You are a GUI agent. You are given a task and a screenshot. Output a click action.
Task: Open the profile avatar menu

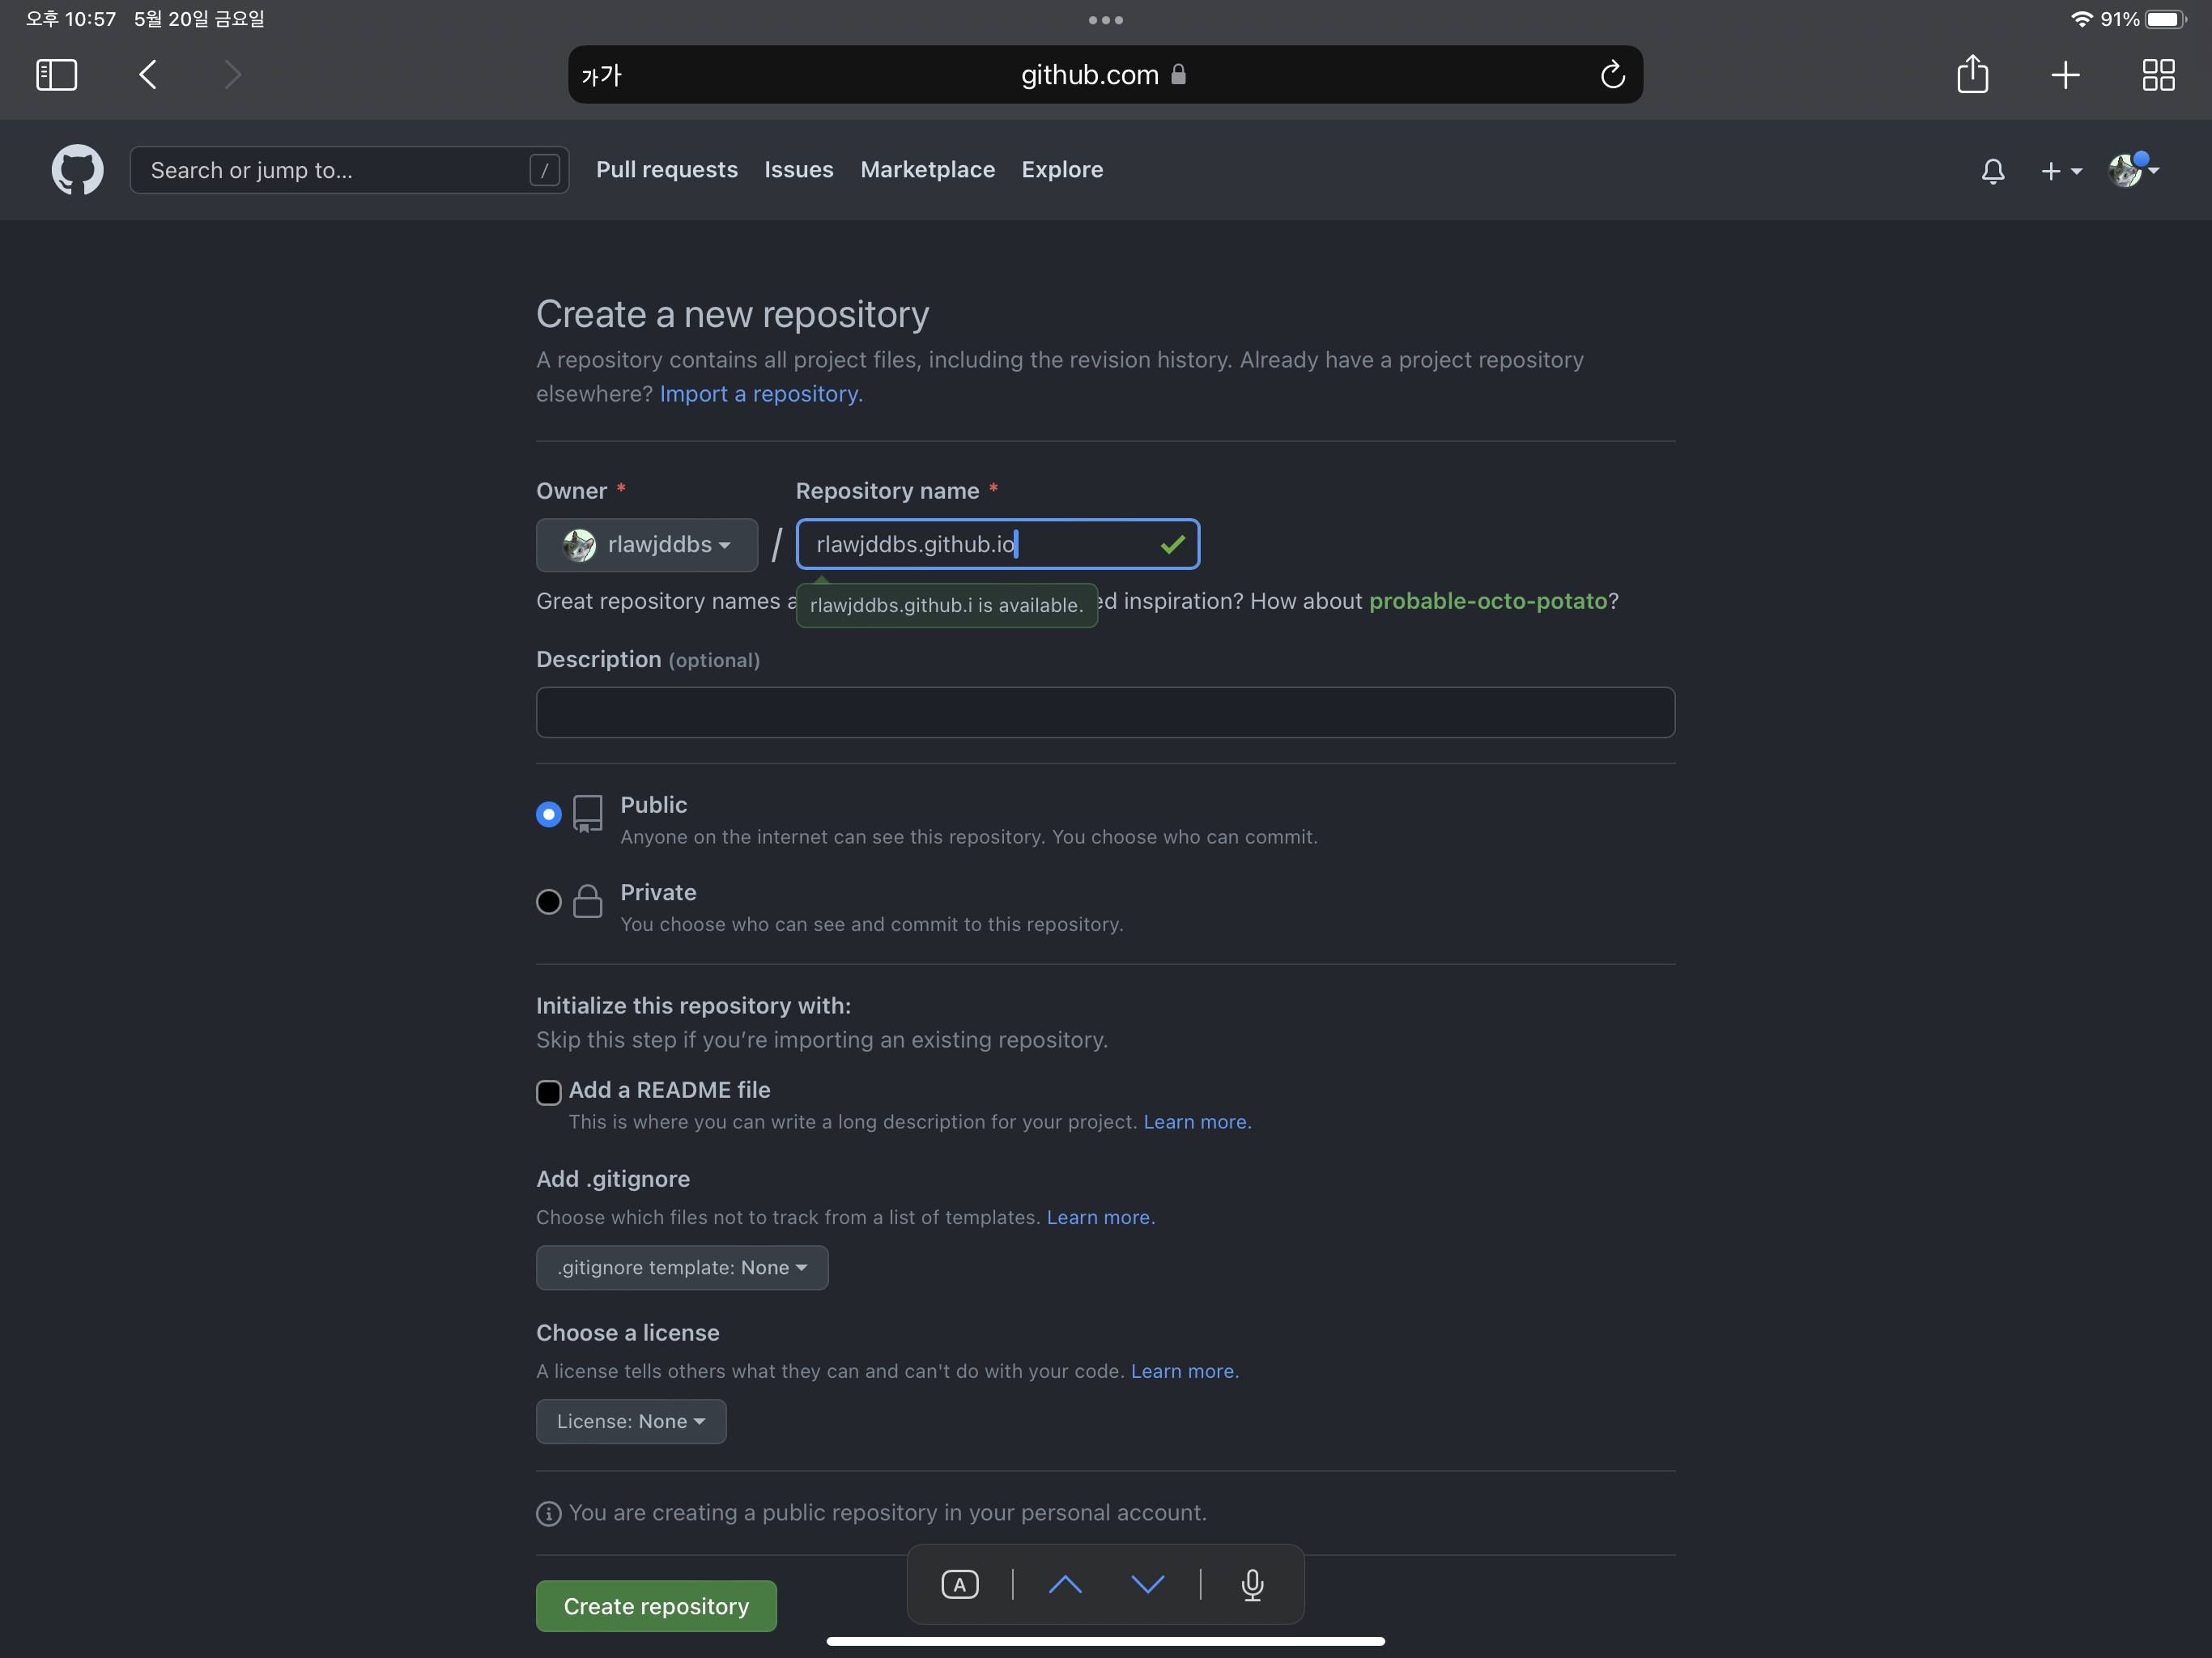click(2133, 170)
